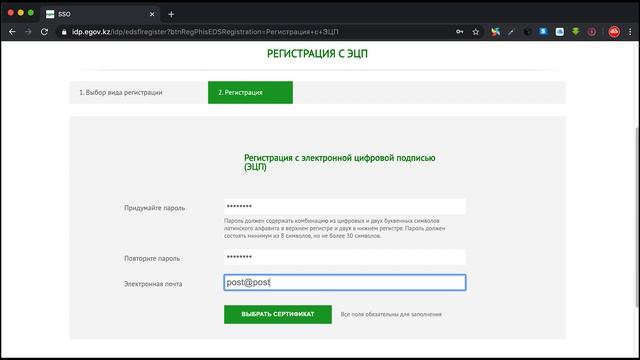The width and height of the screenshot is (640, 360).
Task: Click 'Регистрация с электронной цифровой подписью' subheading
Action: coord(340,162)
